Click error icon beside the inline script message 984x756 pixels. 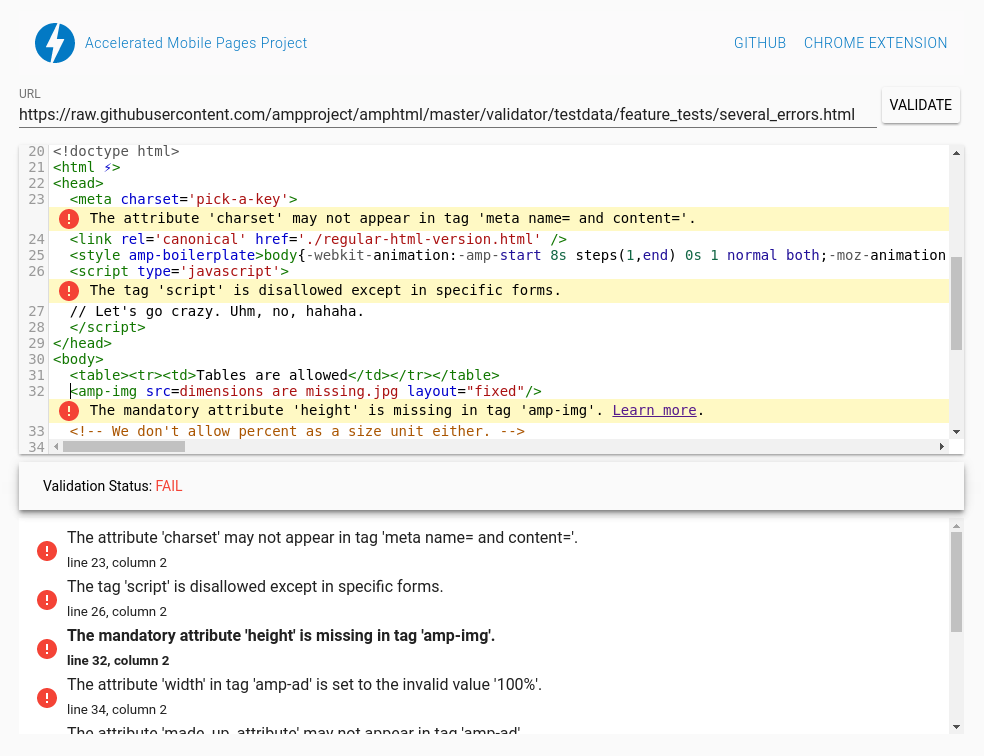(x=68, y=291)
